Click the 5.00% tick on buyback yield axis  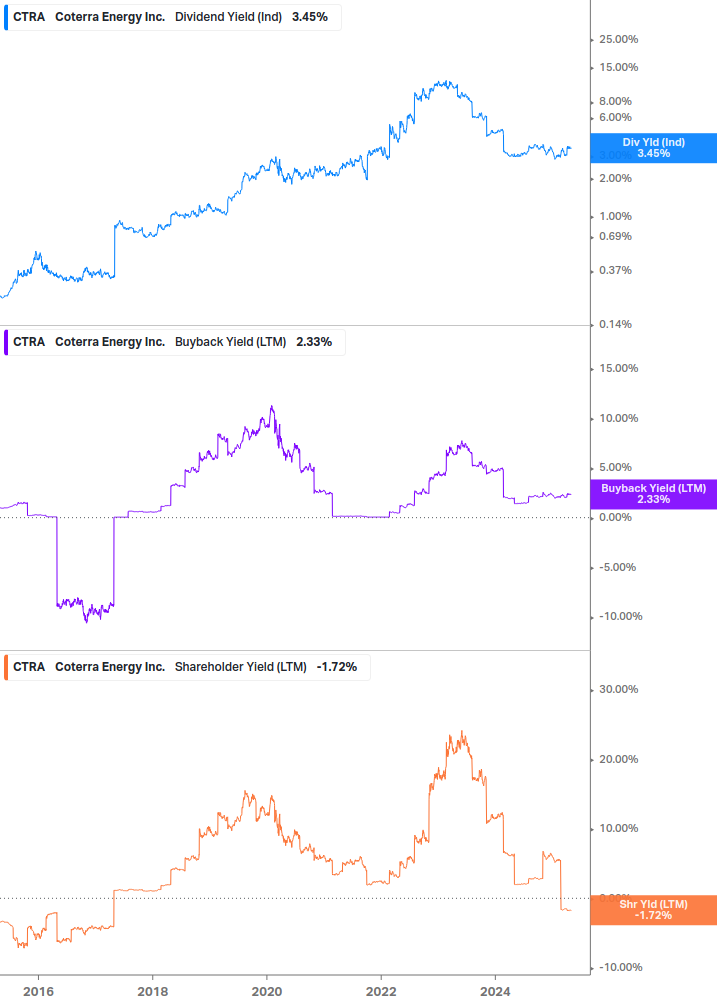(x=615, y=467)
